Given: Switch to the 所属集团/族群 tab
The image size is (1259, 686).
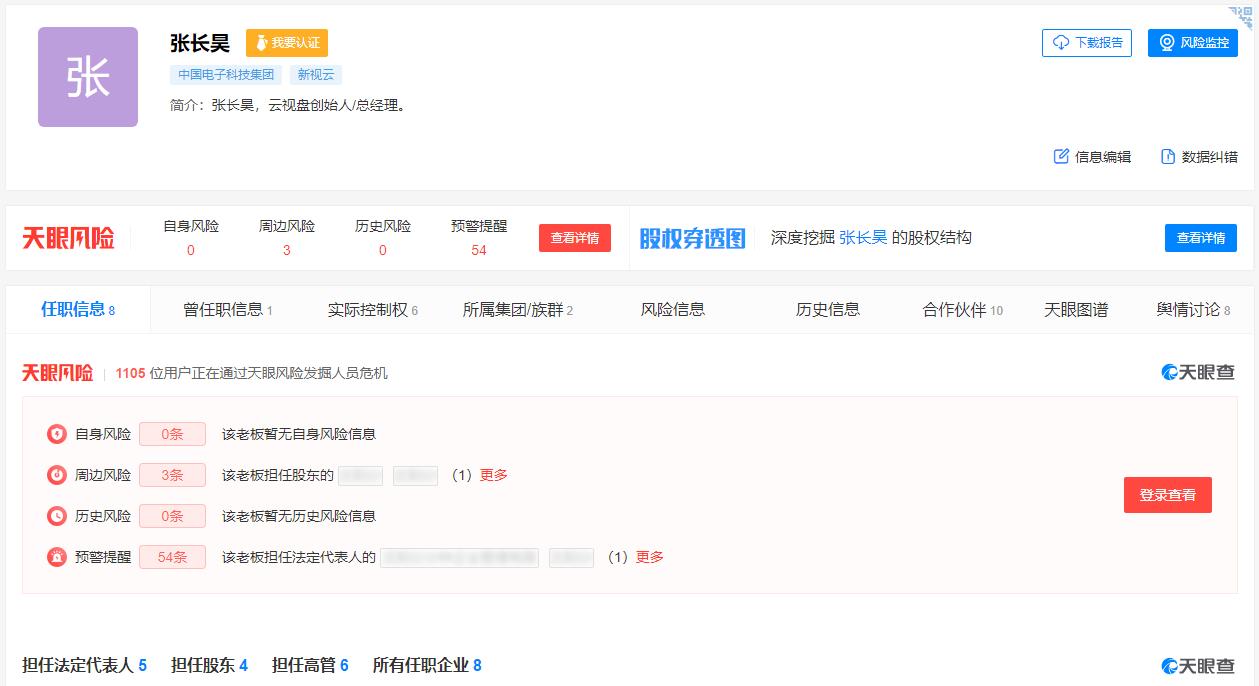Looking at the screenshot, I should (x=518, y=310).
